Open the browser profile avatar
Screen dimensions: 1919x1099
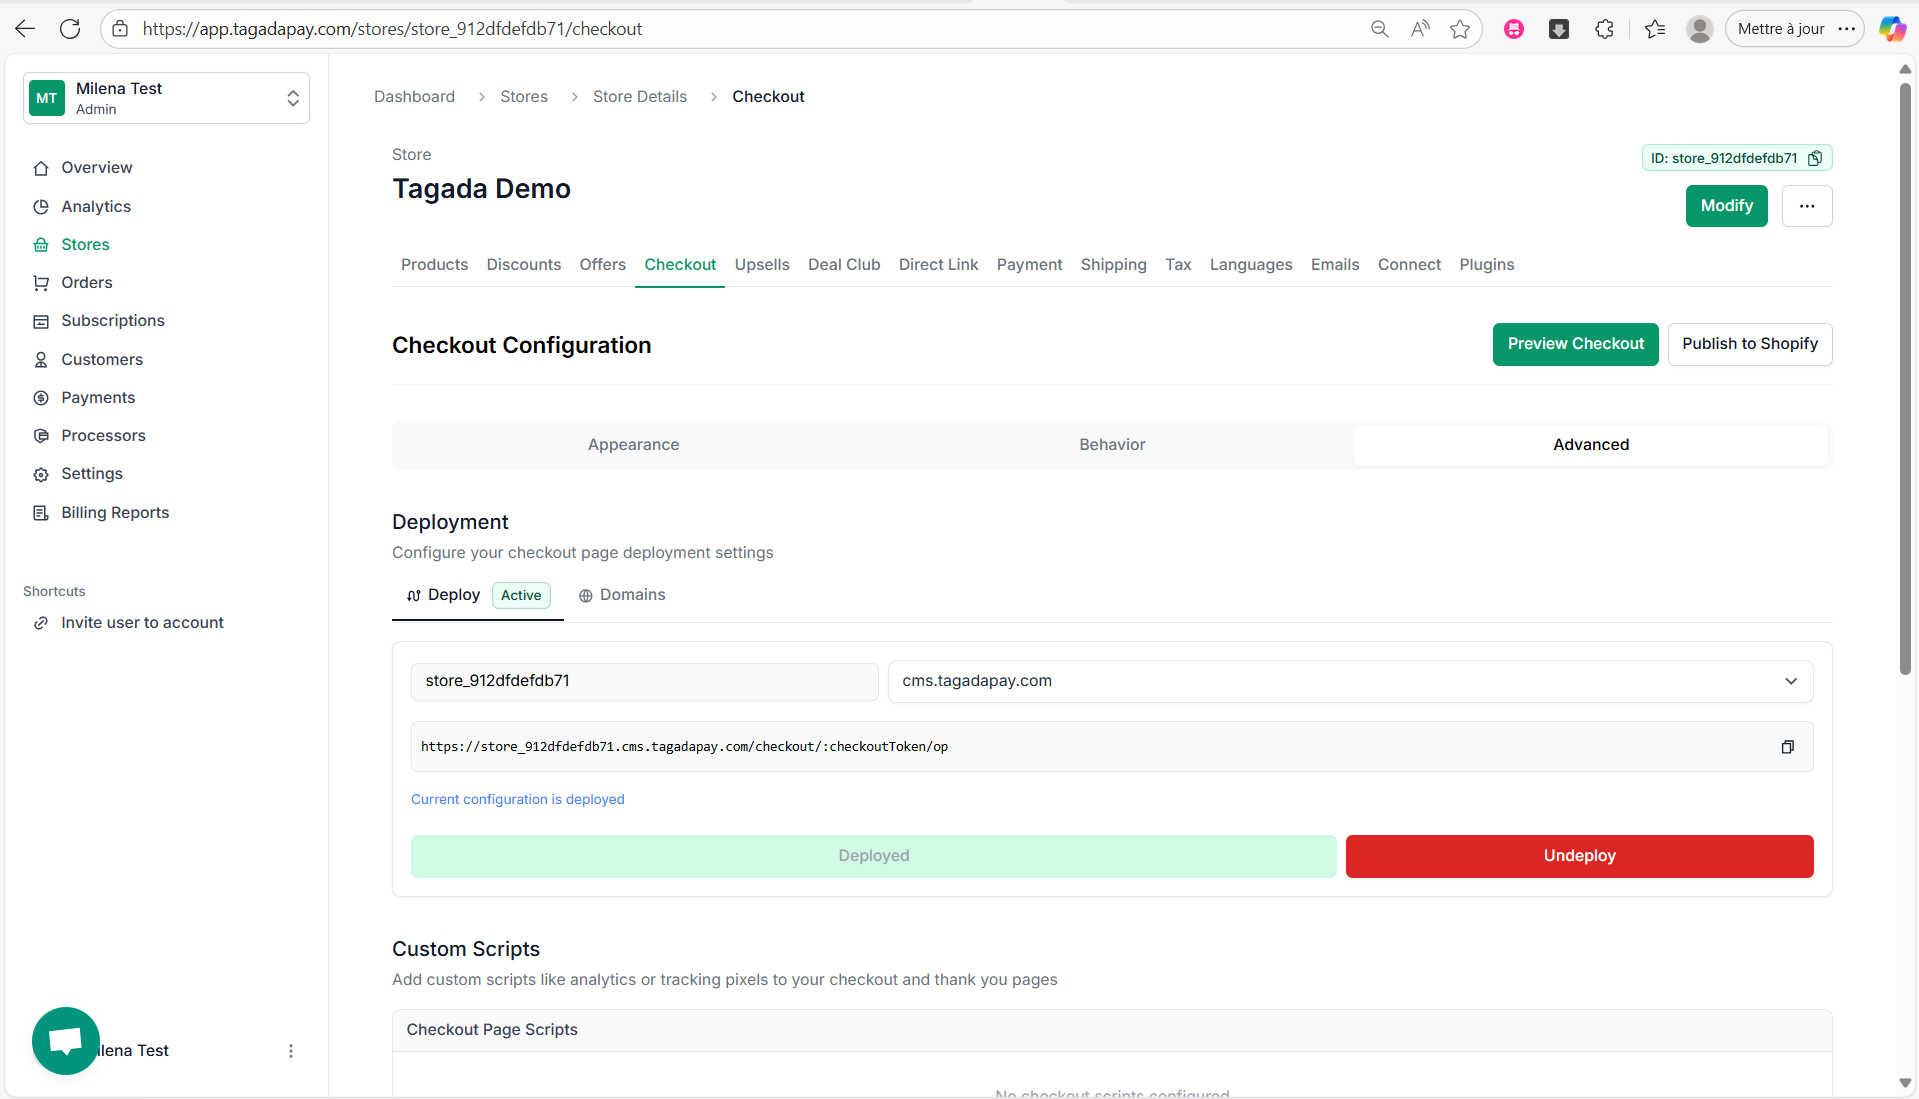click(1699, 29)
